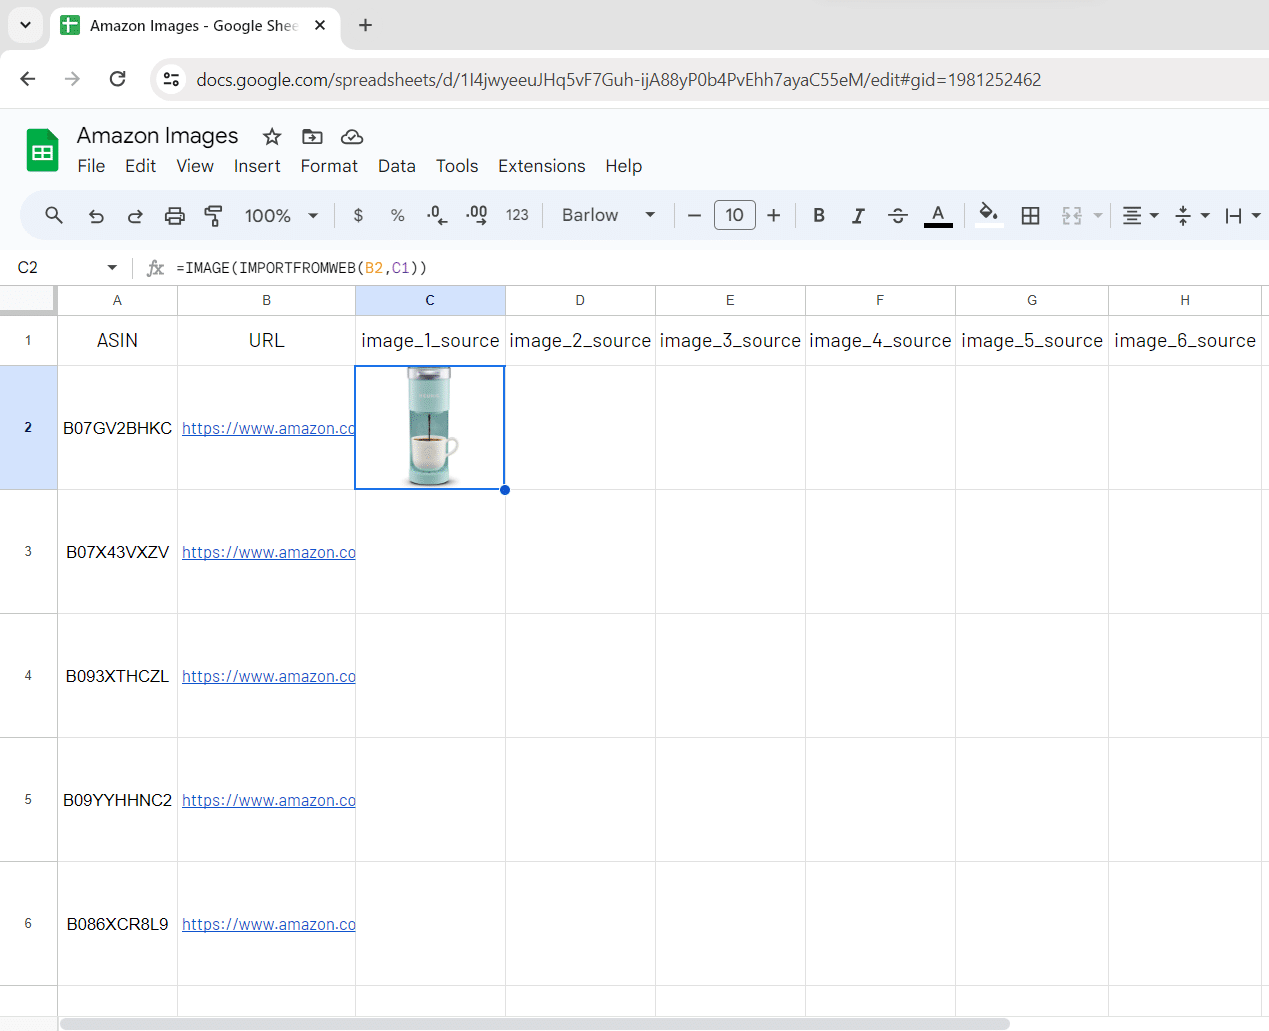Viewport: 1269px width, 1031px height.
Task: Open the Extensions menu
Action: coord(541,166)
